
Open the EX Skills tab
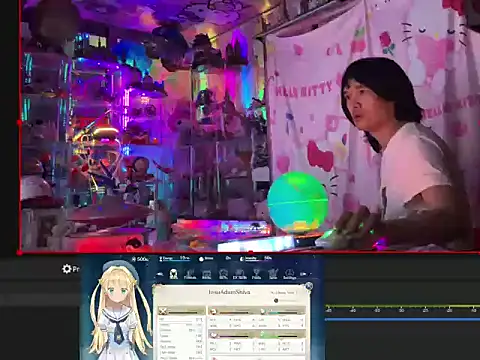[240, 274]
